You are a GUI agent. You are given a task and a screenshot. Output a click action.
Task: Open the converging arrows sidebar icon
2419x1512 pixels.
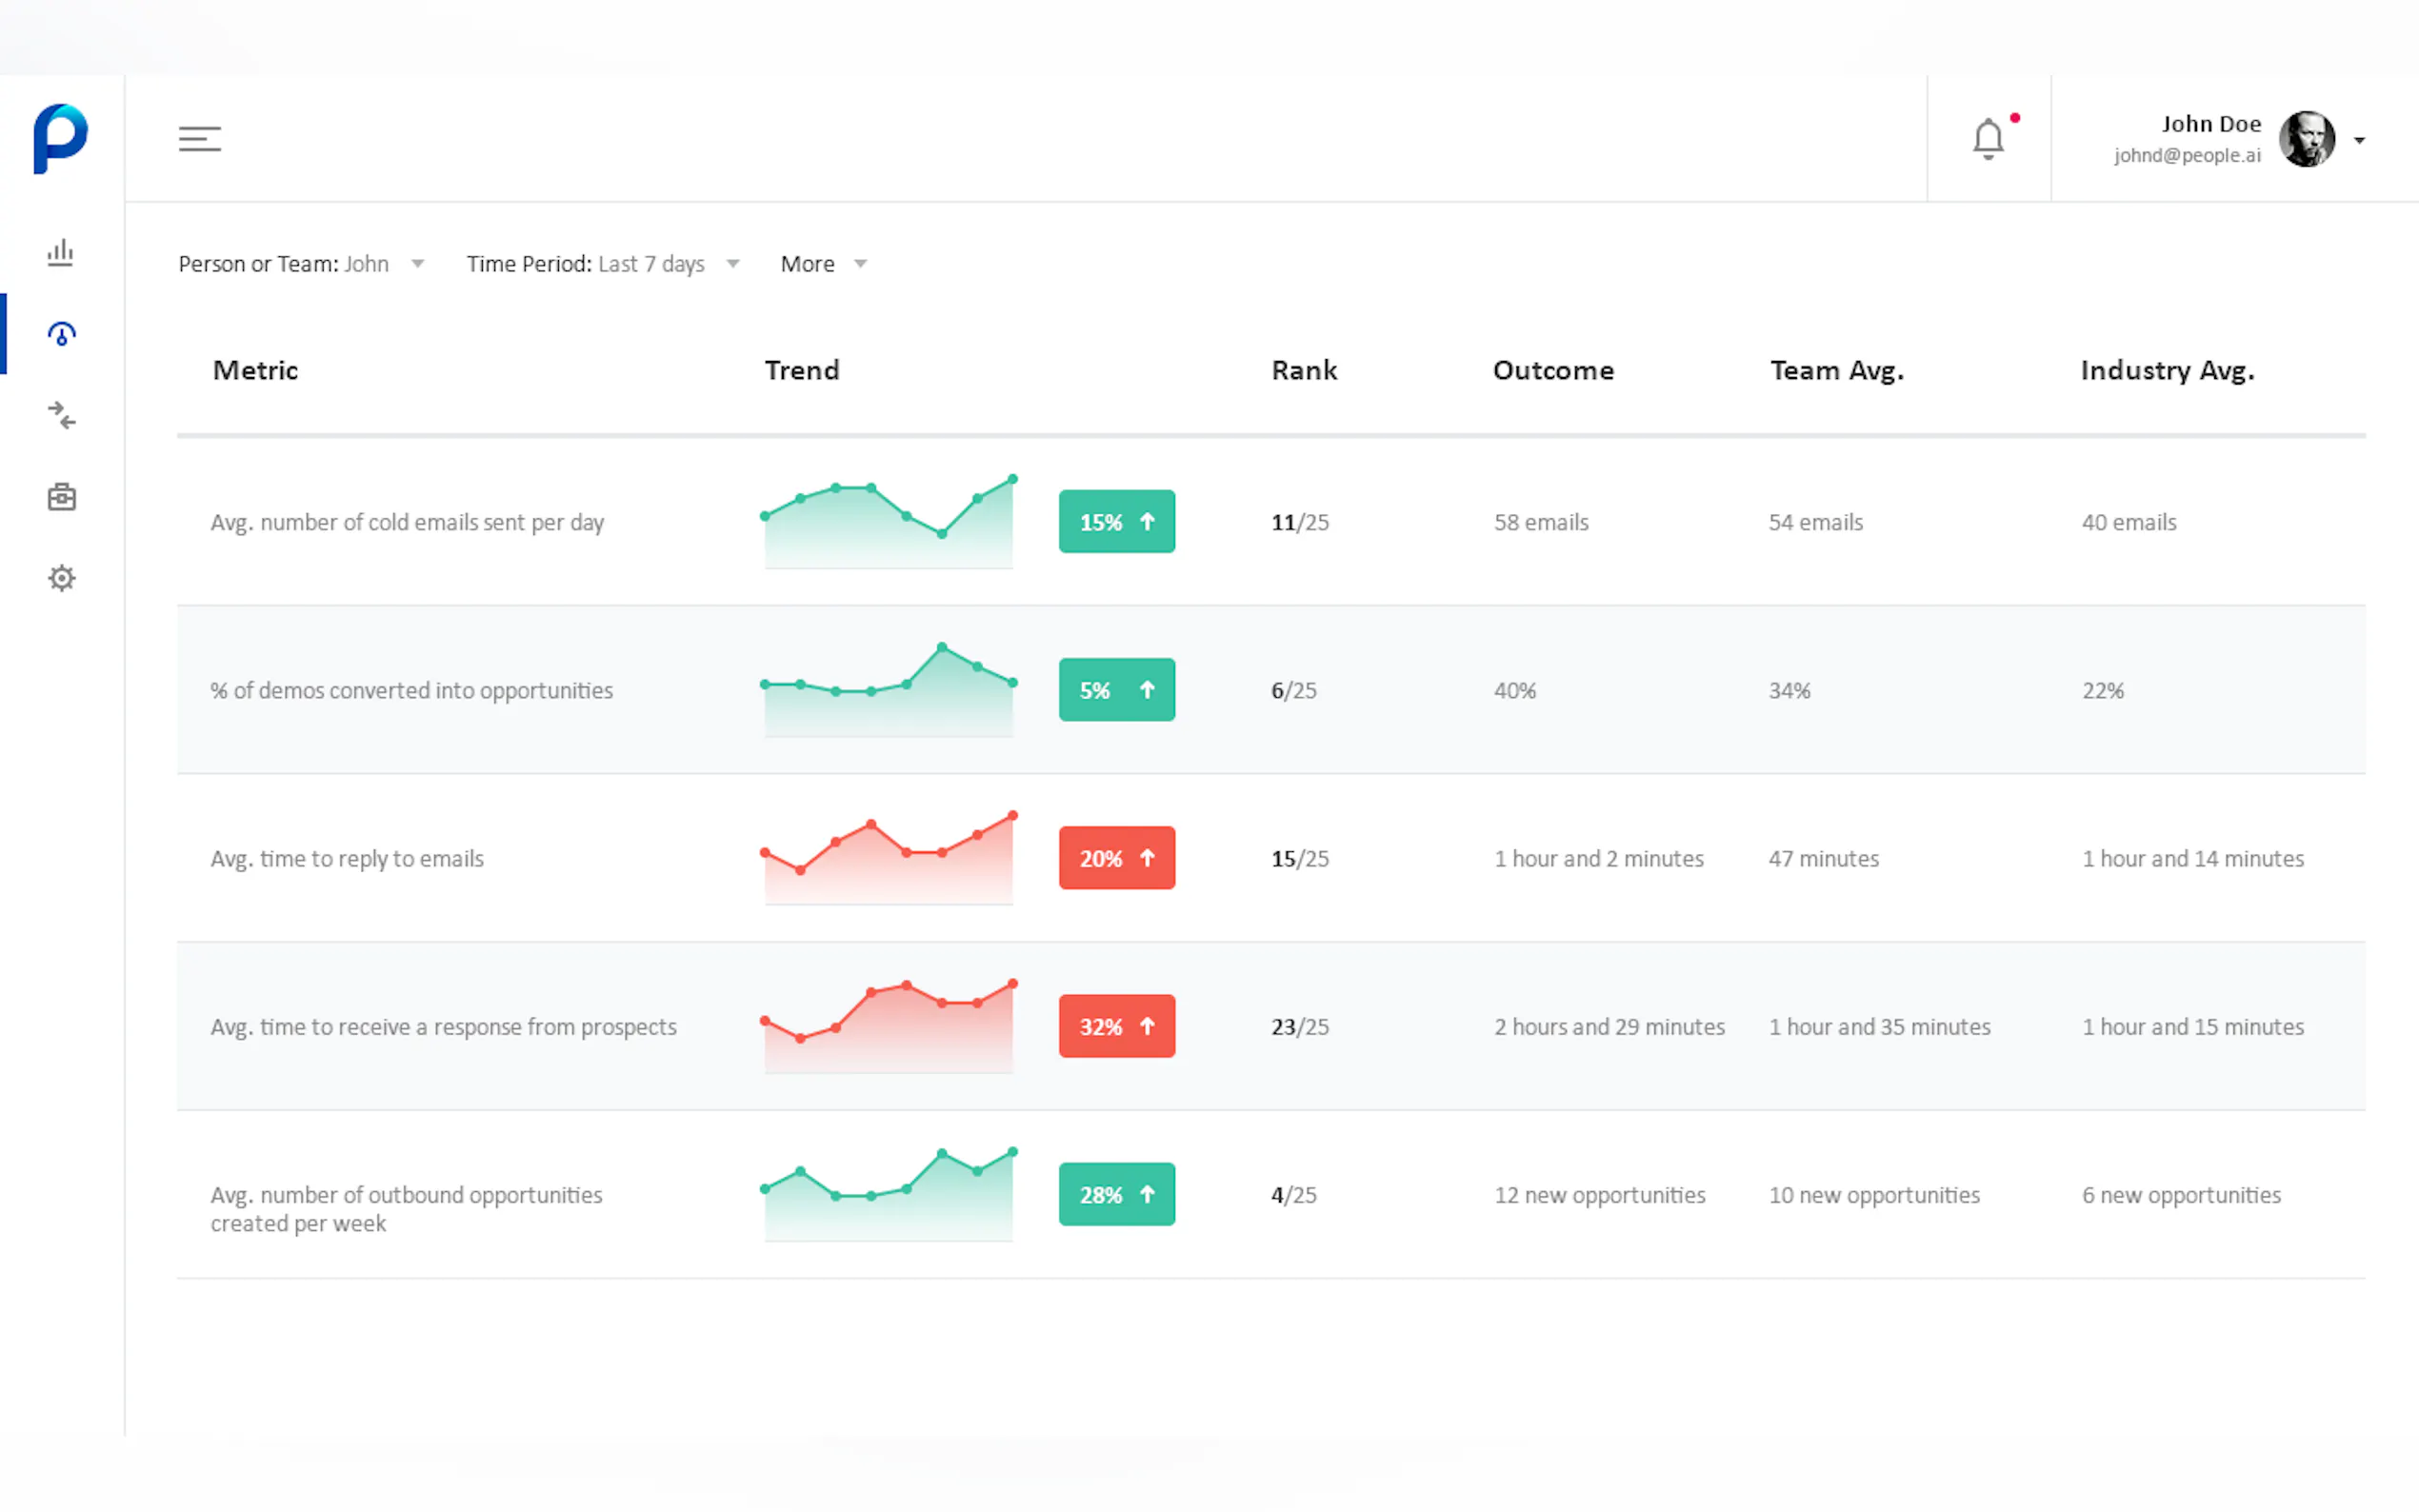click(62, 415)
